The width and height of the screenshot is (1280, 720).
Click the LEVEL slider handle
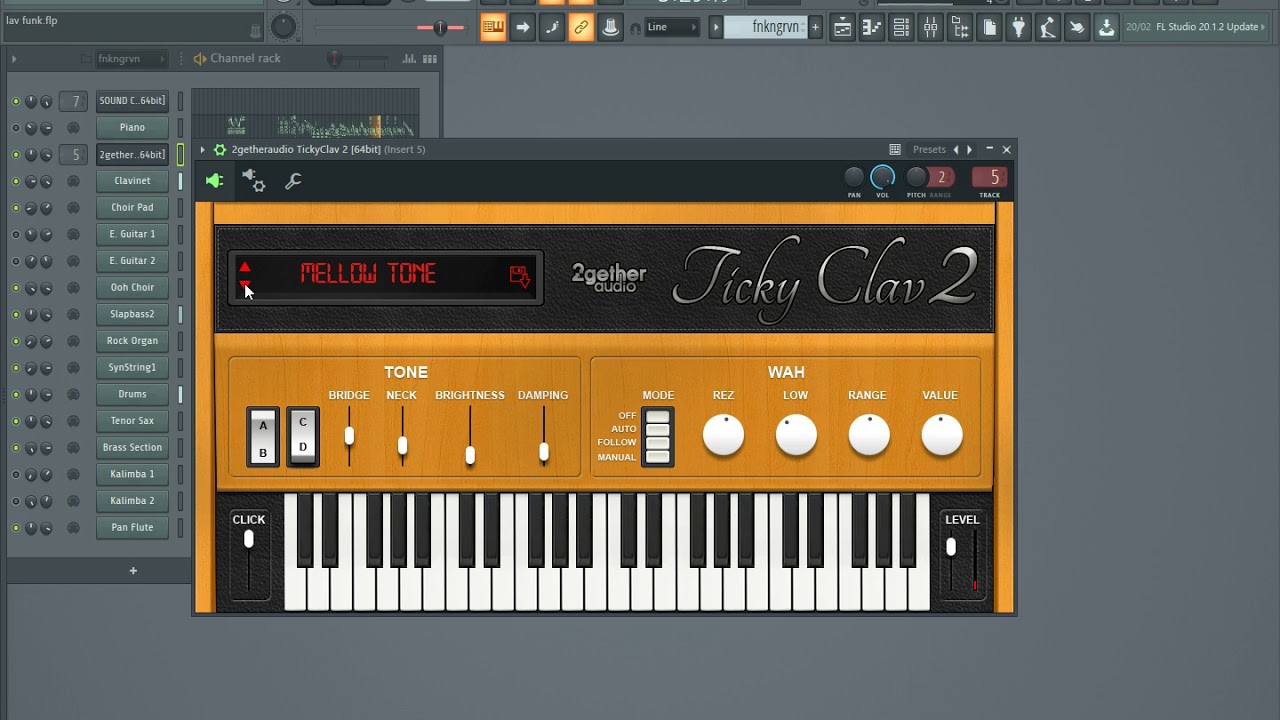[x=951, y=547]
